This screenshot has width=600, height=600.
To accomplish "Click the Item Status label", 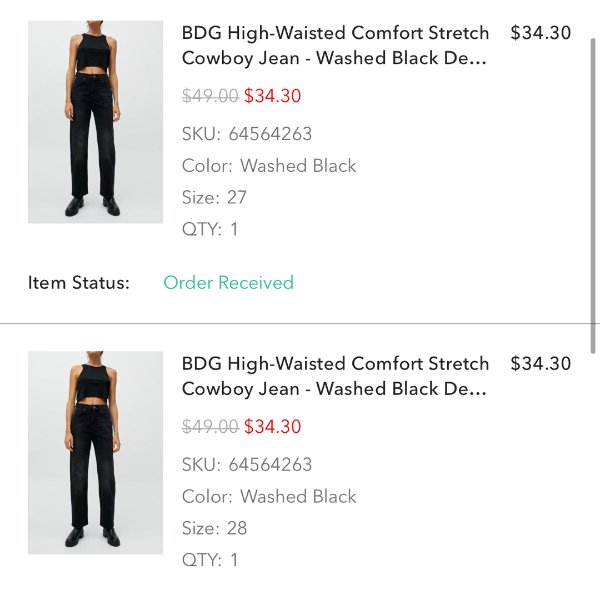I will [79, 283].
